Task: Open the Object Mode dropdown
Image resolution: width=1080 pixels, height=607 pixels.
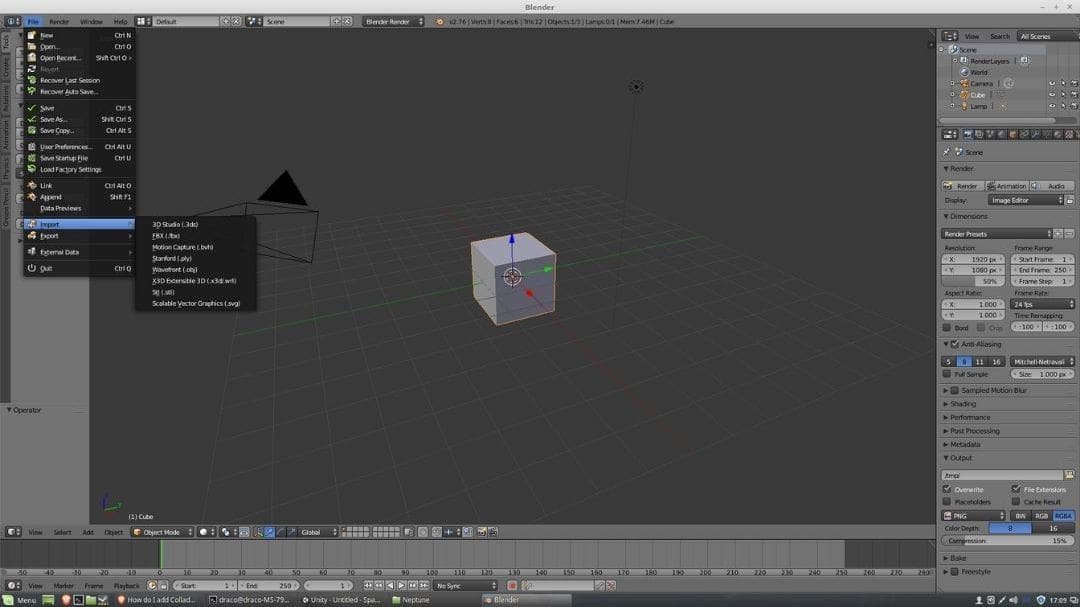Action: [162, 532]
